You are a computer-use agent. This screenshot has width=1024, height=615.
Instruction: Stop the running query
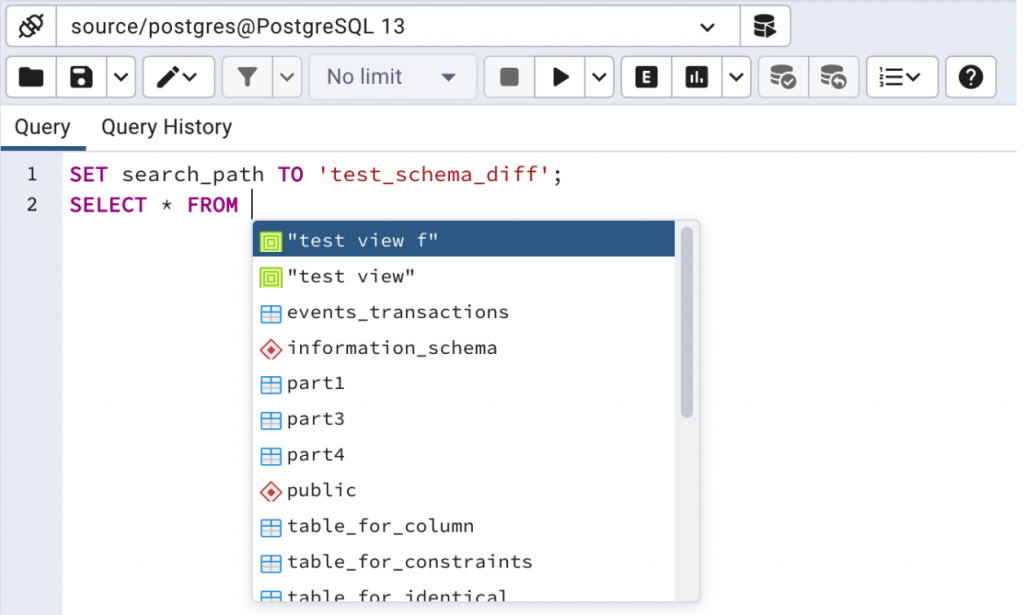click(508, 77)
